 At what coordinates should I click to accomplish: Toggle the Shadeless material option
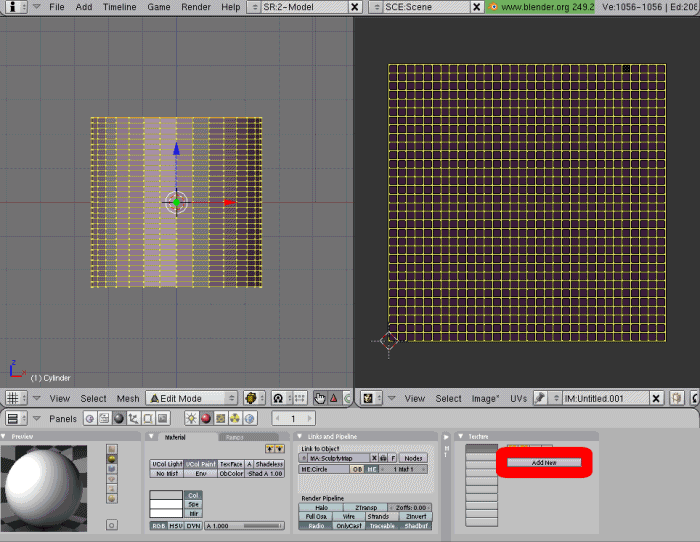click(x=270, y=464)
